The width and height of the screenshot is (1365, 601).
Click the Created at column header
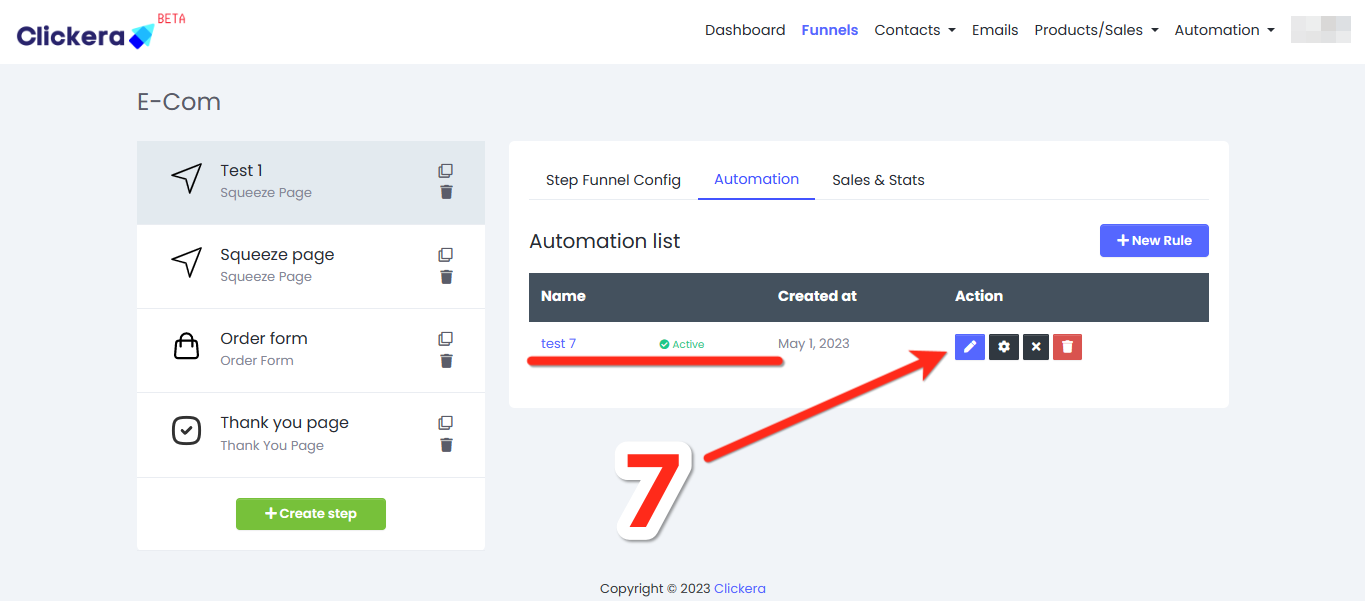pos(817,296)
